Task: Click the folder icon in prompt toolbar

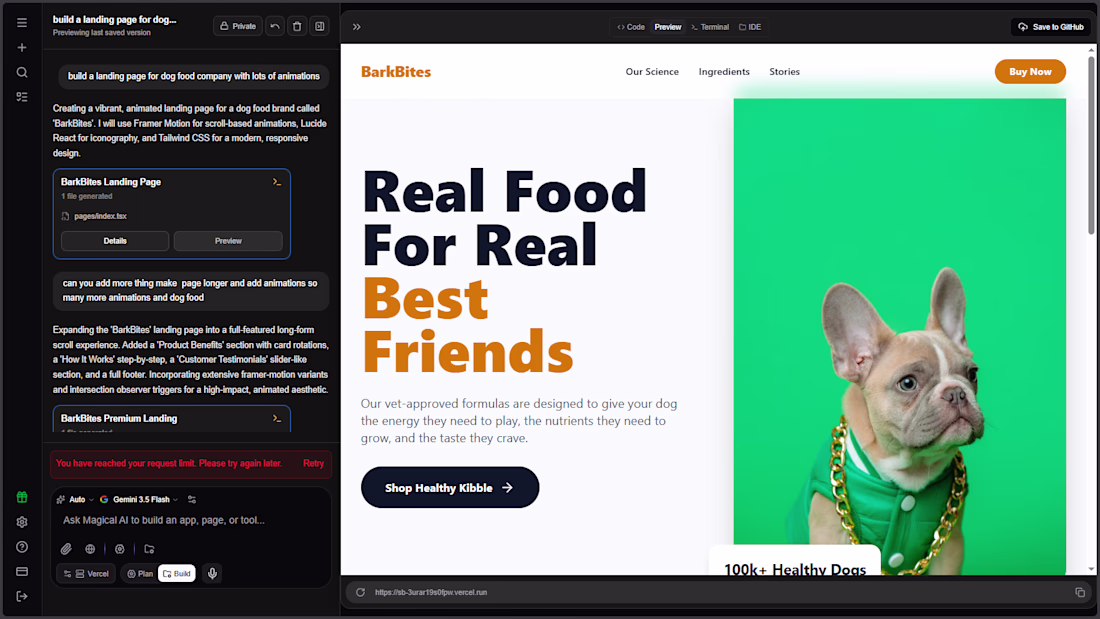Action: click(149, 549)
